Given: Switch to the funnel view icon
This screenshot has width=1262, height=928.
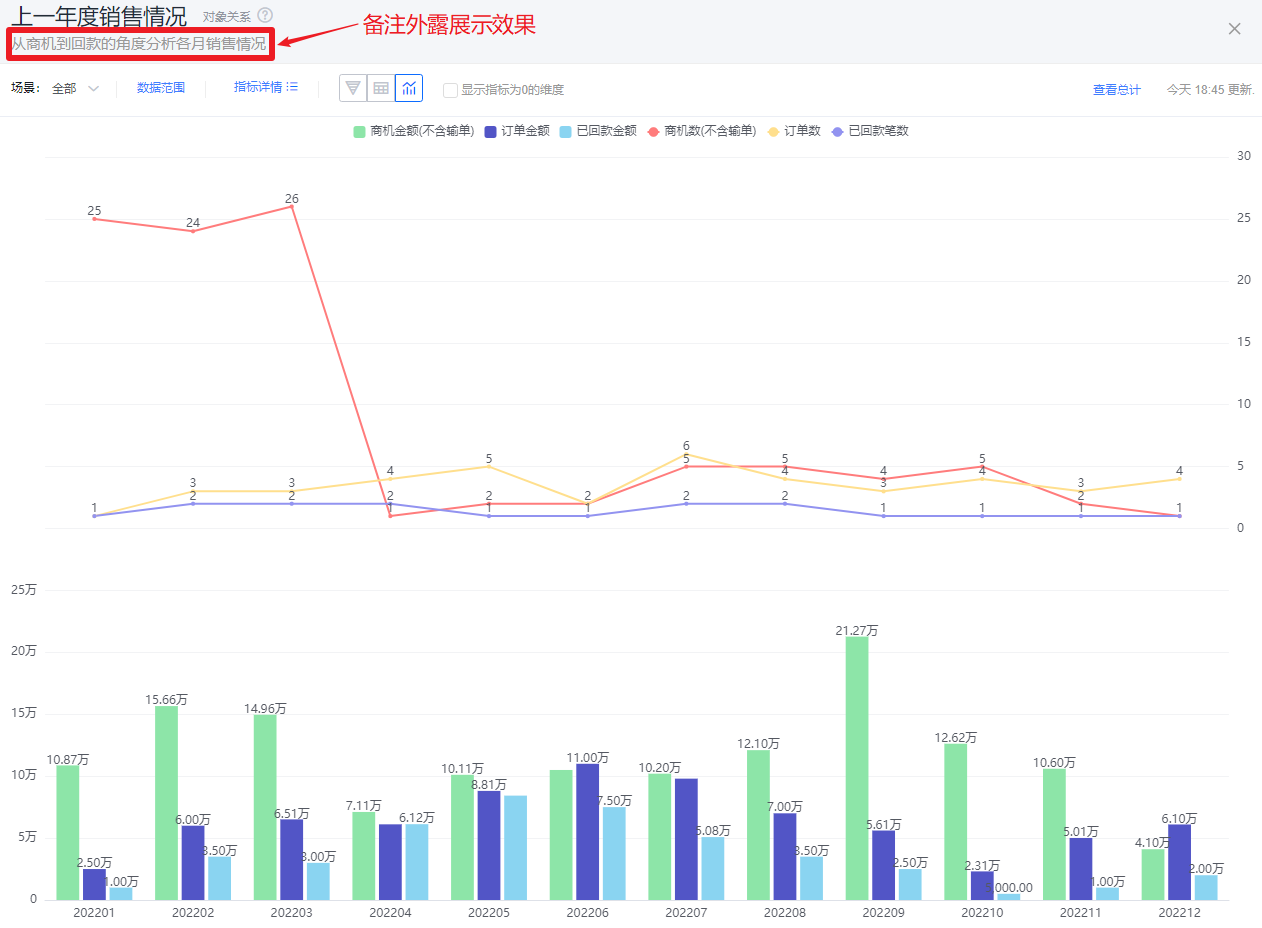Looking at the screenshot, I should click(x=353, y=88).
